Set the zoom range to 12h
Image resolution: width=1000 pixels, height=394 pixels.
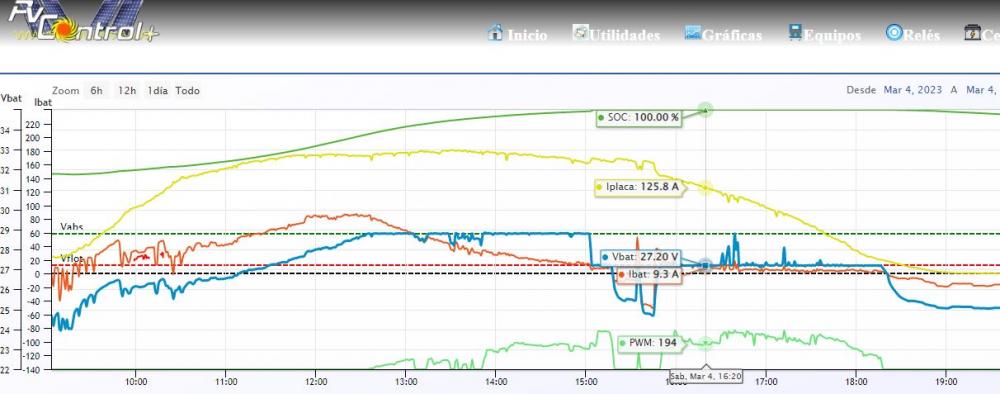click(127, 91)
